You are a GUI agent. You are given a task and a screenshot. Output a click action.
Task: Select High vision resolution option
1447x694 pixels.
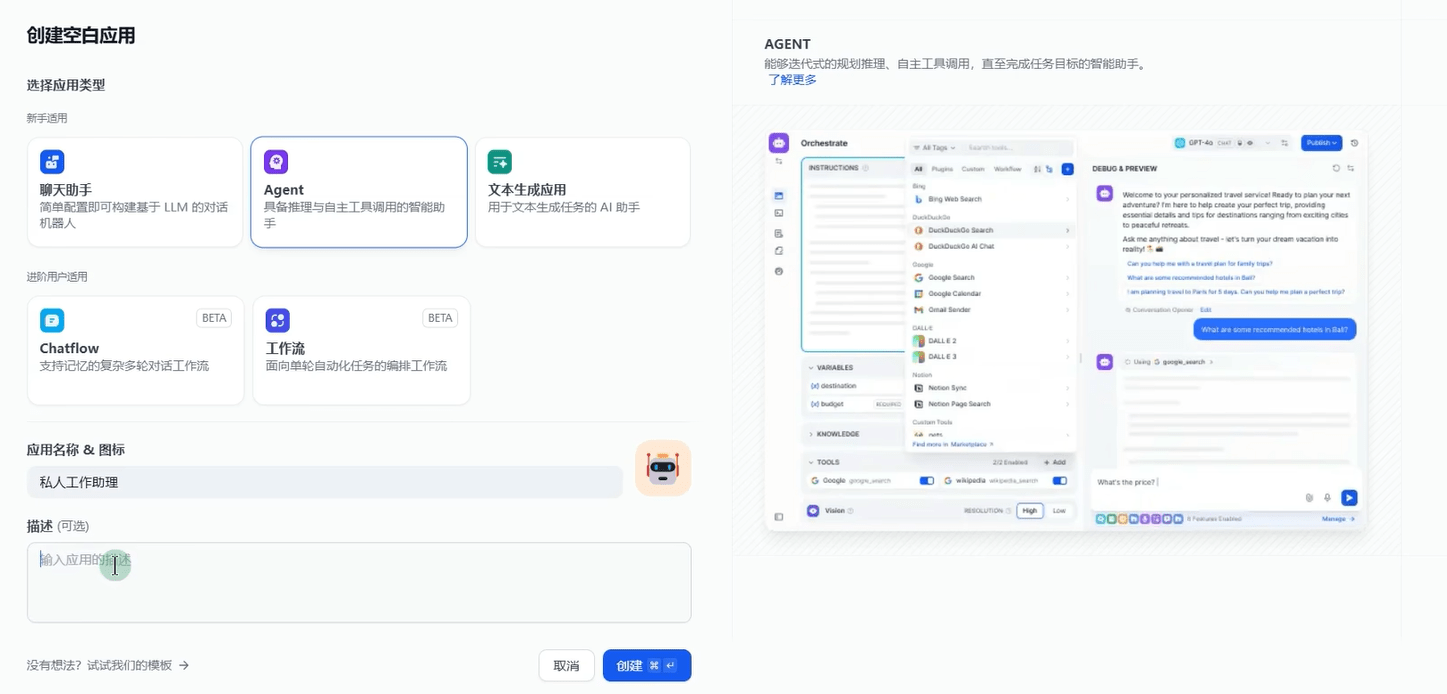[1029, 511]
